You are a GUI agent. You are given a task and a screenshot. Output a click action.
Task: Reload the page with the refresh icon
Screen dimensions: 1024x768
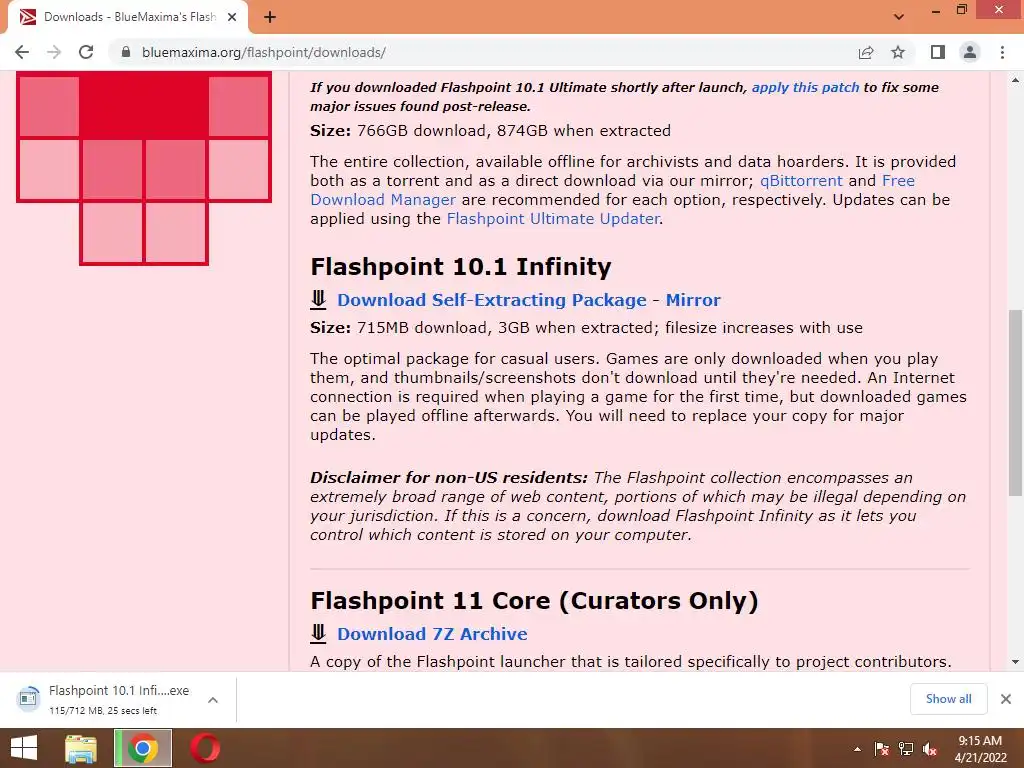pyautogui.click(x=86, y=52)
